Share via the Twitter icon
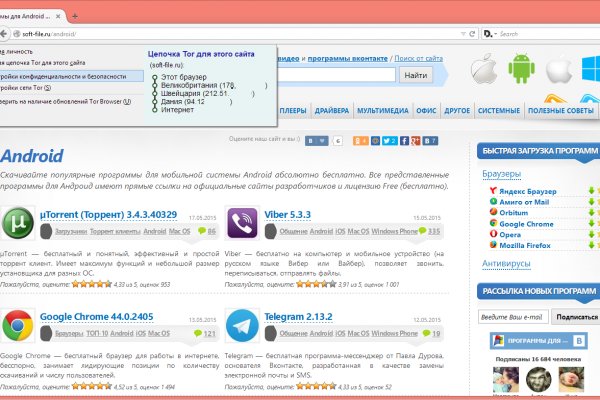 (x=389, y=141)
